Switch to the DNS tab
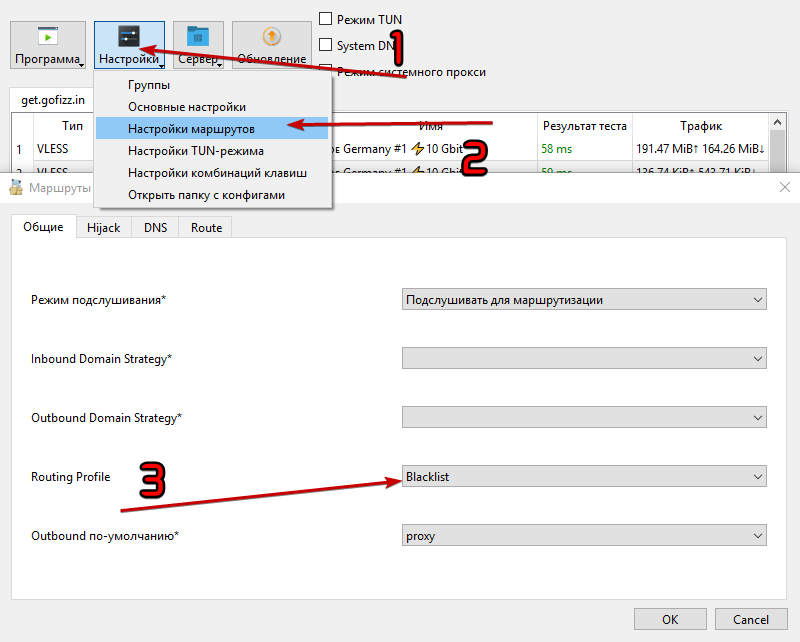 point(155,228)
